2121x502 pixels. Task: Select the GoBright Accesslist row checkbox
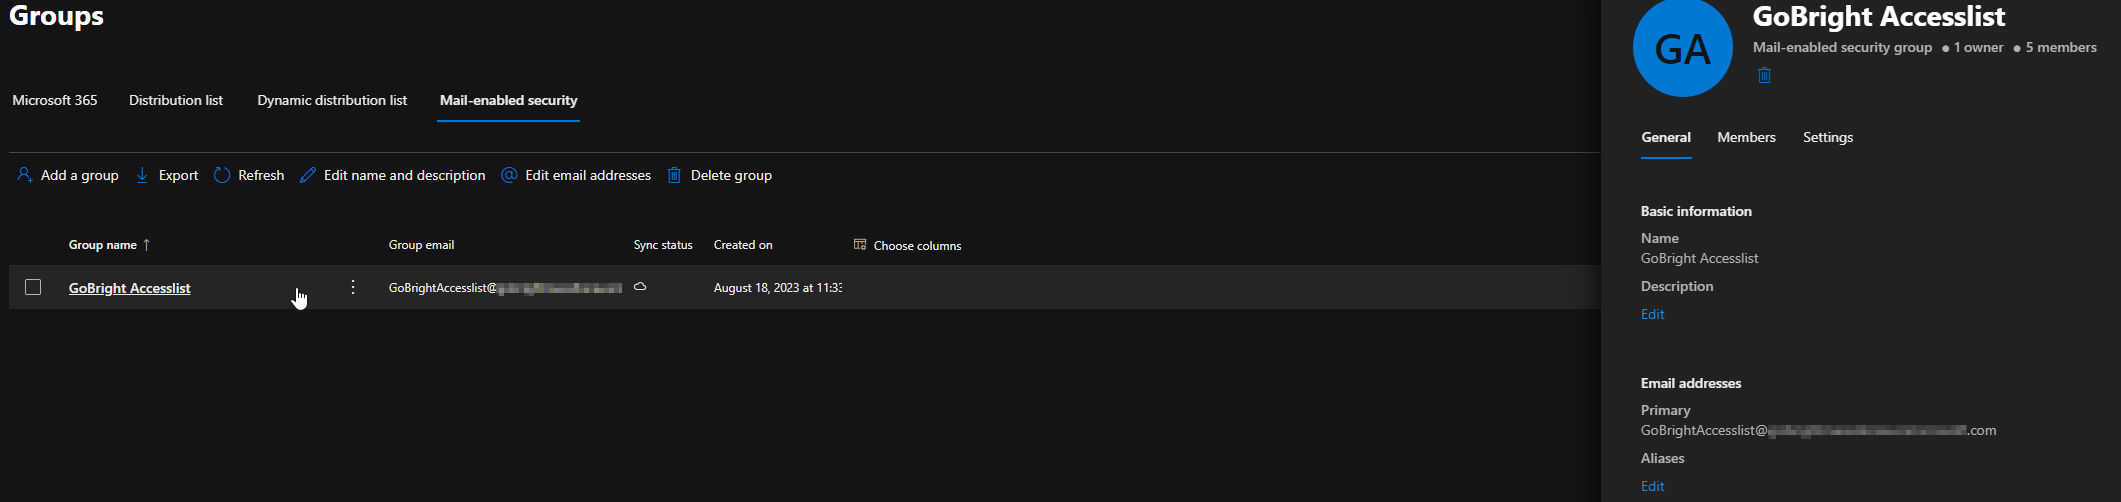(x=33, y=288)
